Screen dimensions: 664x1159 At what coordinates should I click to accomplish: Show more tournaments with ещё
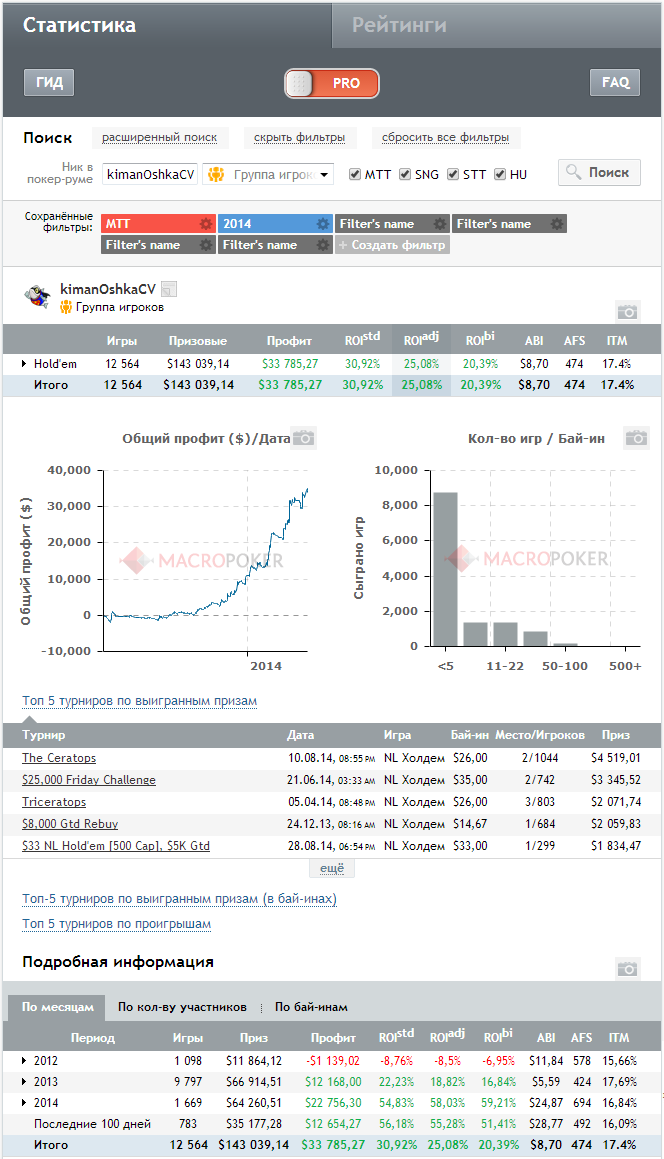click(x=332, y=869)
